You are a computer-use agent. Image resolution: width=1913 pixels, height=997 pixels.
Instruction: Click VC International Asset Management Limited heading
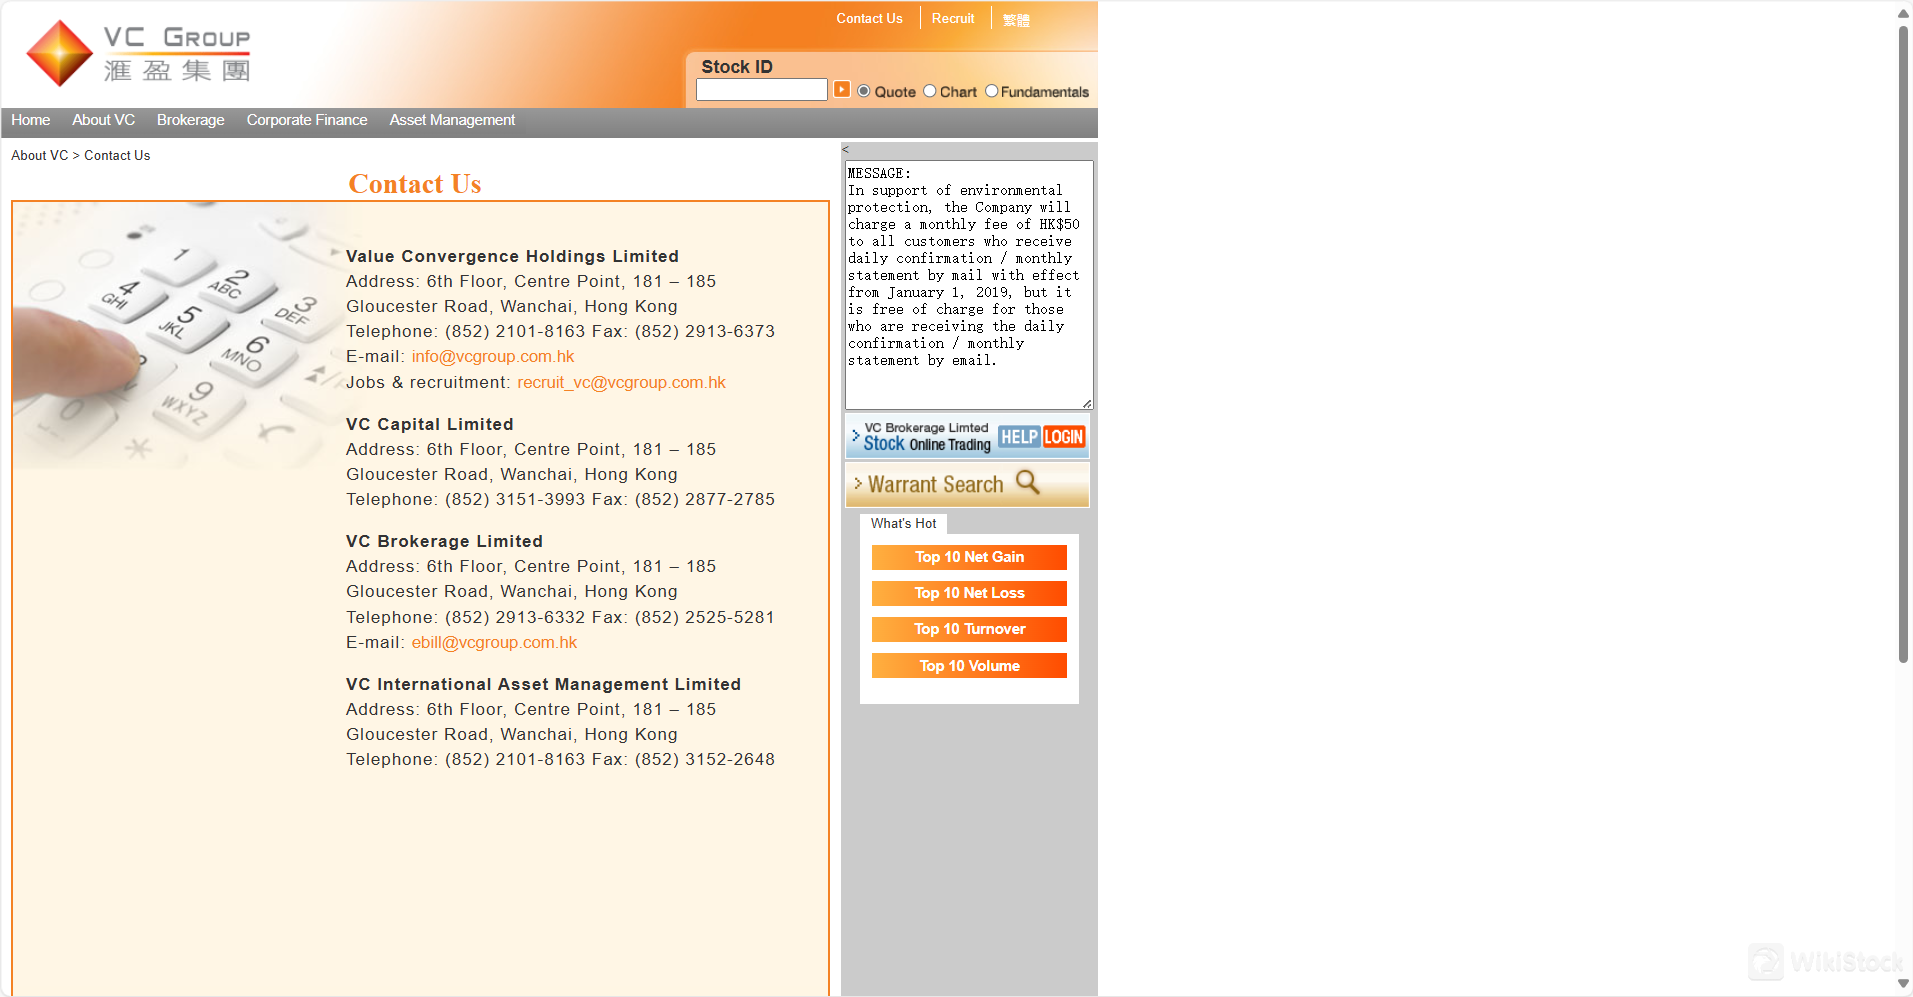tap(543, 684)
